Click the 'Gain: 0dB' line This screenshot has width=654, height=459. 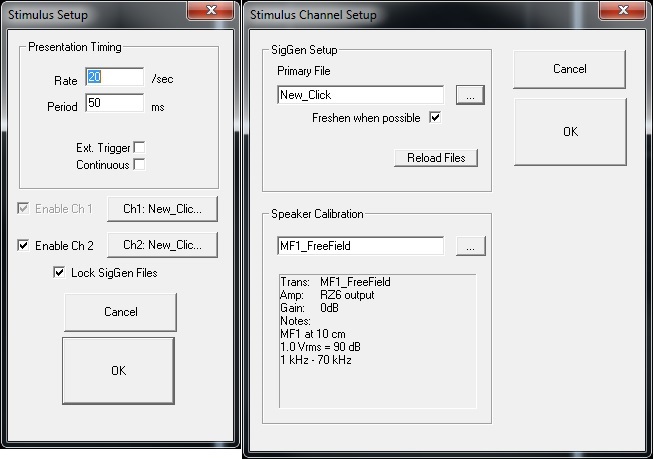pyautogui.click(x=309, y=308)
